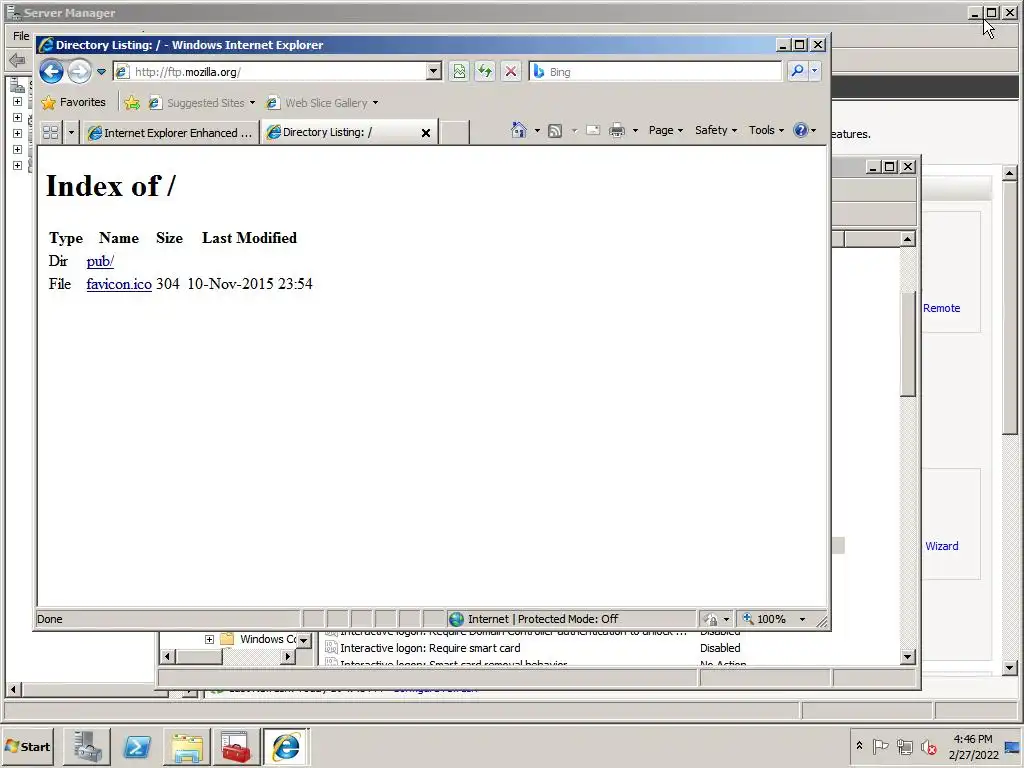Open search provider dropdown arrow
The width and height of the screenshot is (1024, 768).
pos(814,71)
